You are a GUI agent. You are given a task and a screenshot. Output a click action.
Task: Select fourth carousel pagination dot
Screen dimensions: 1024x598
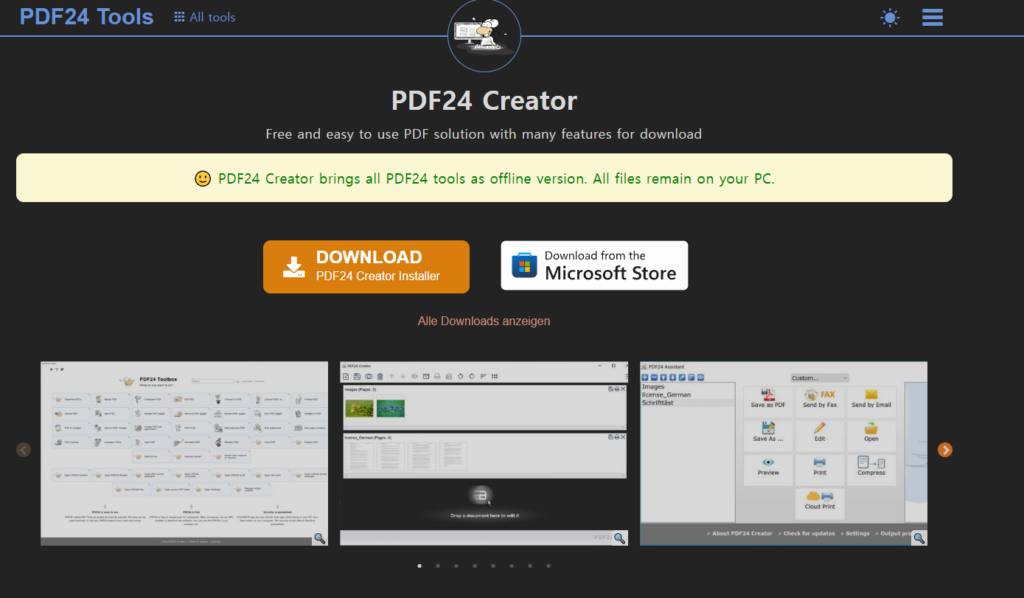(475, 566)
